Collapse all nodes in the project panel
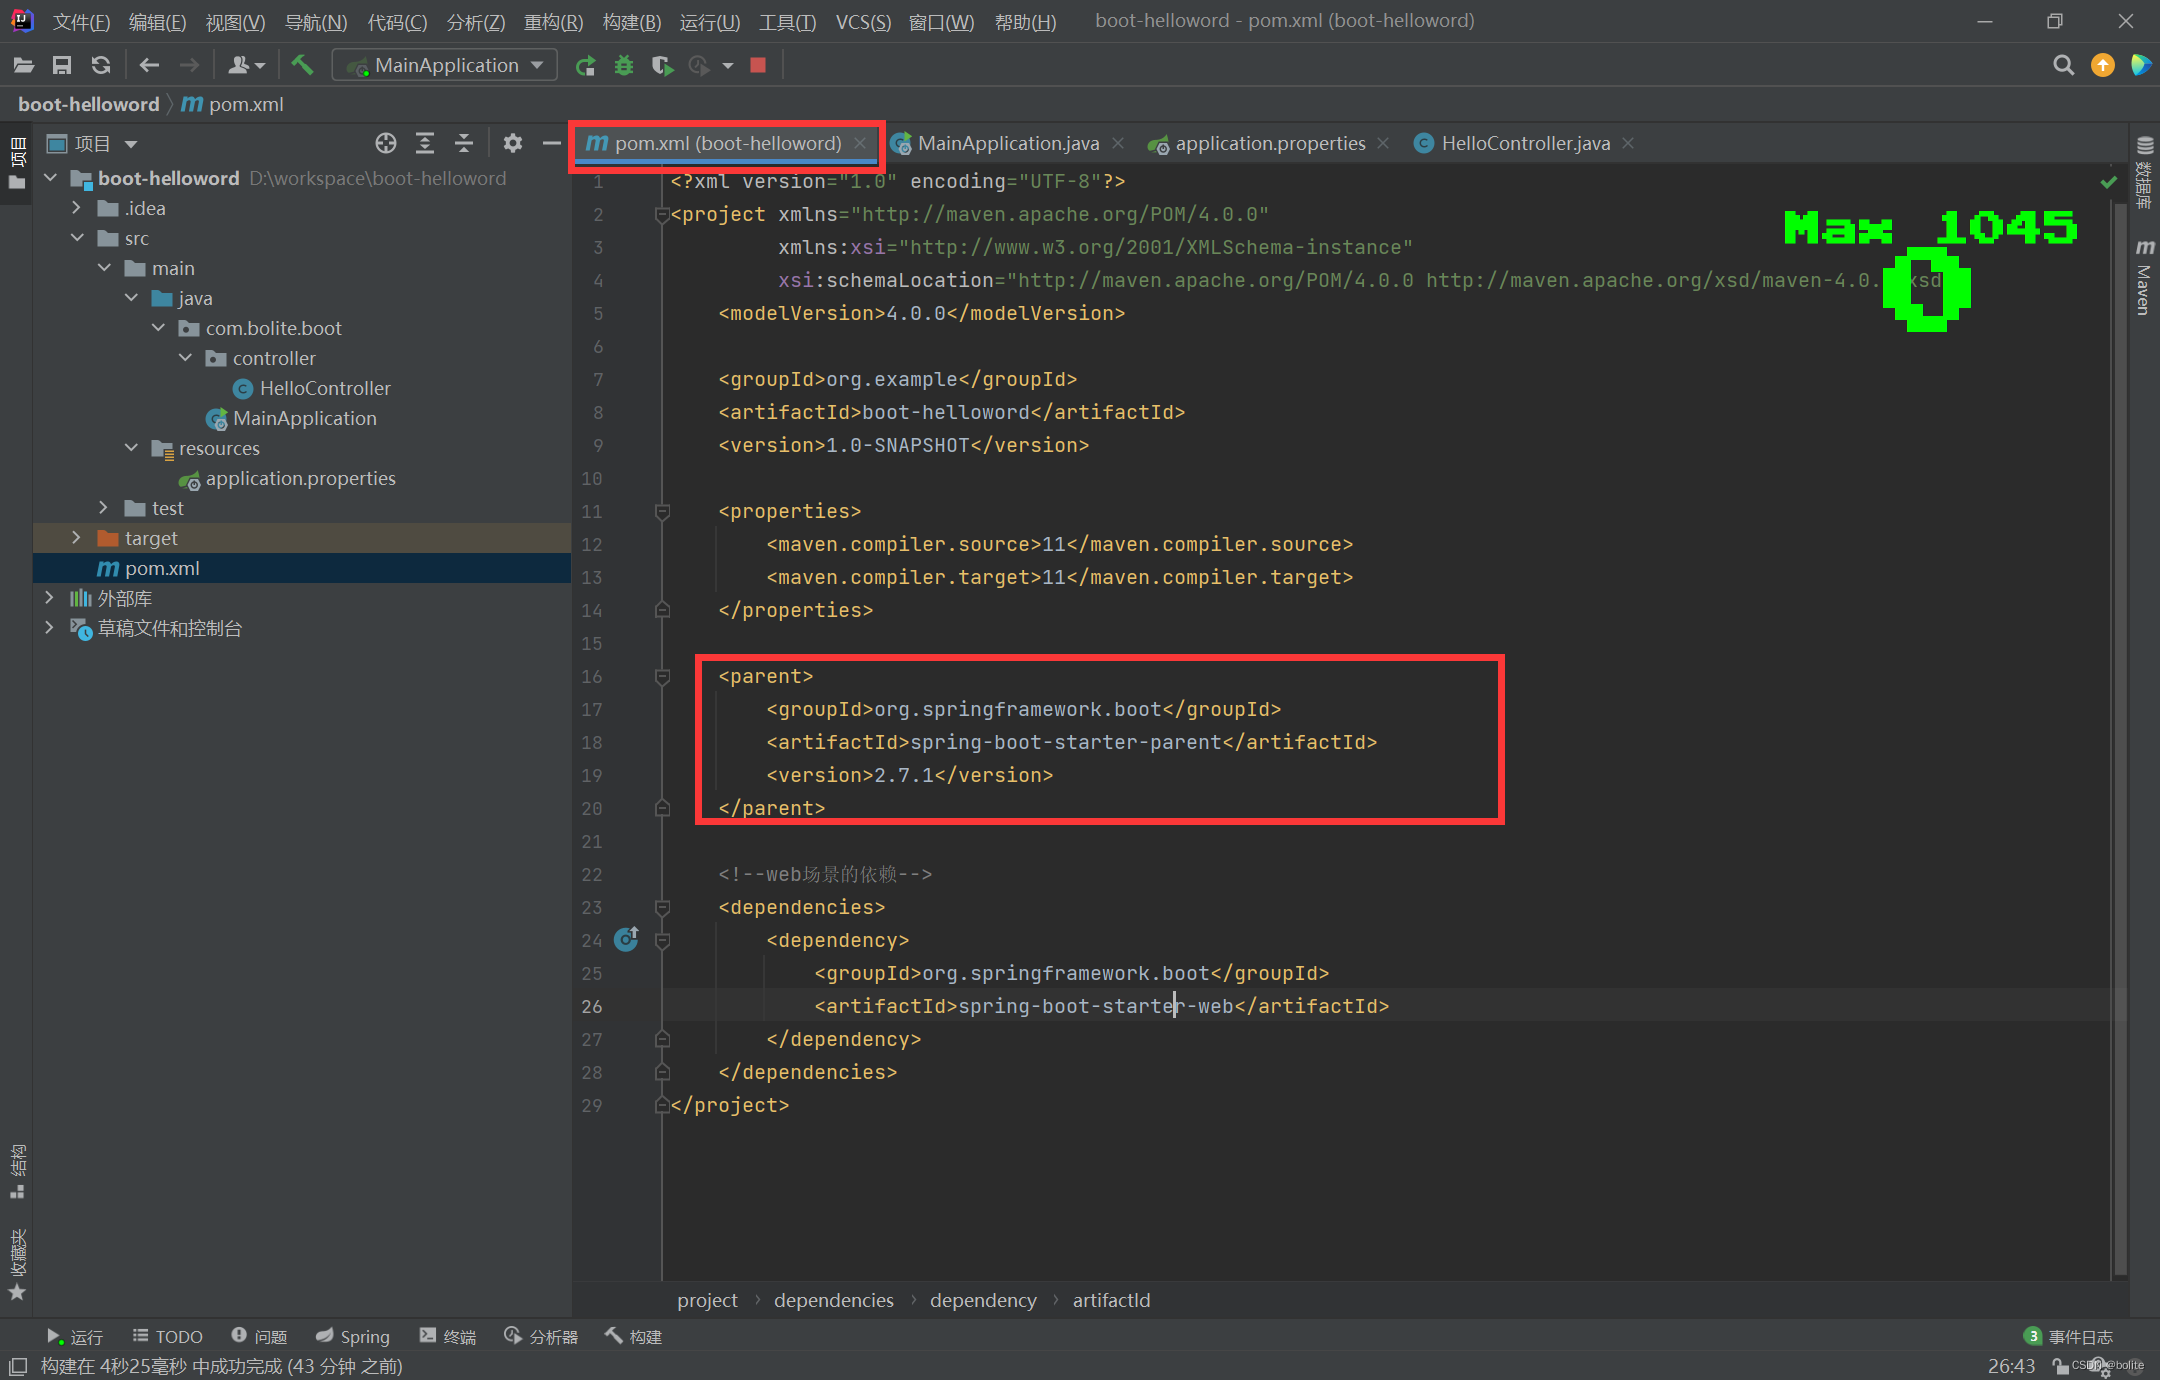2160x1380 pixels. [x=464, y=143]
